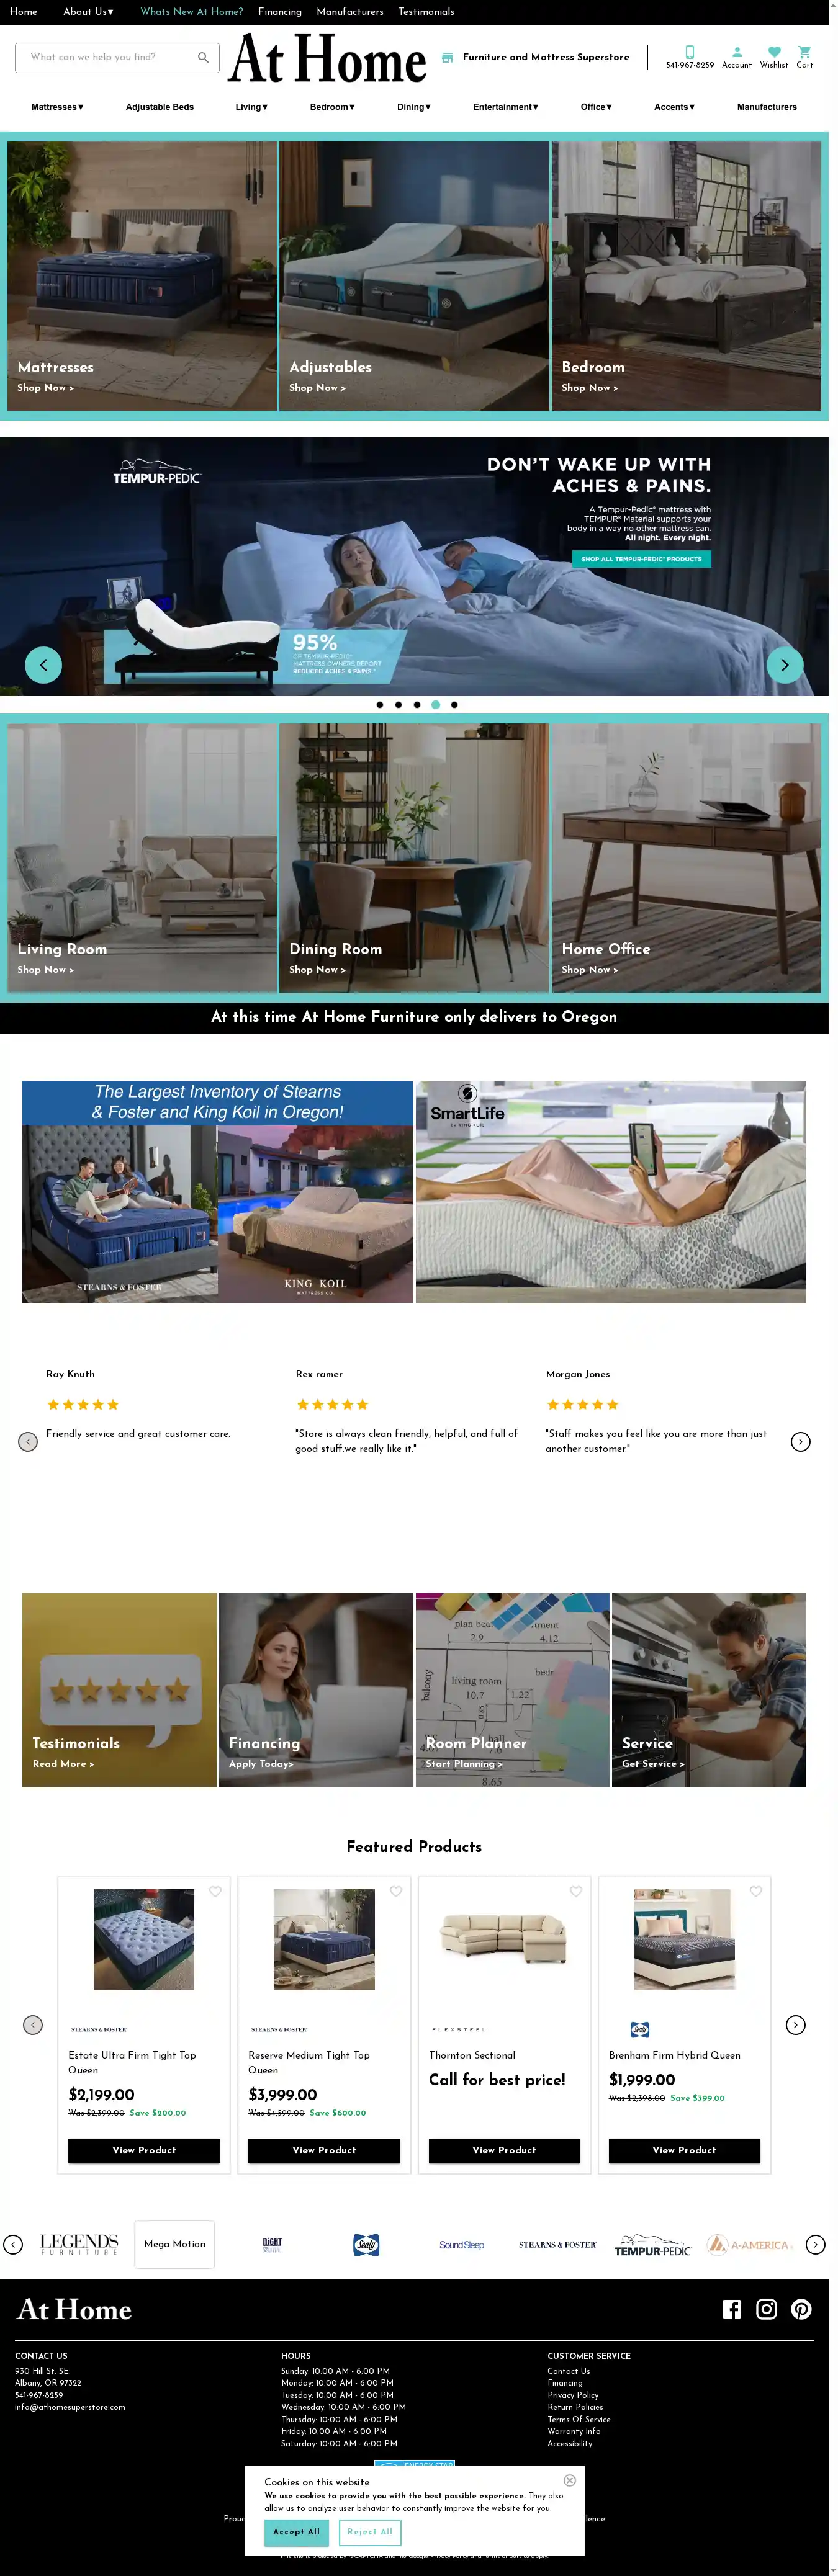Add Estate Ultra Firm Tight Top to wishlist

click(215, 1891)
